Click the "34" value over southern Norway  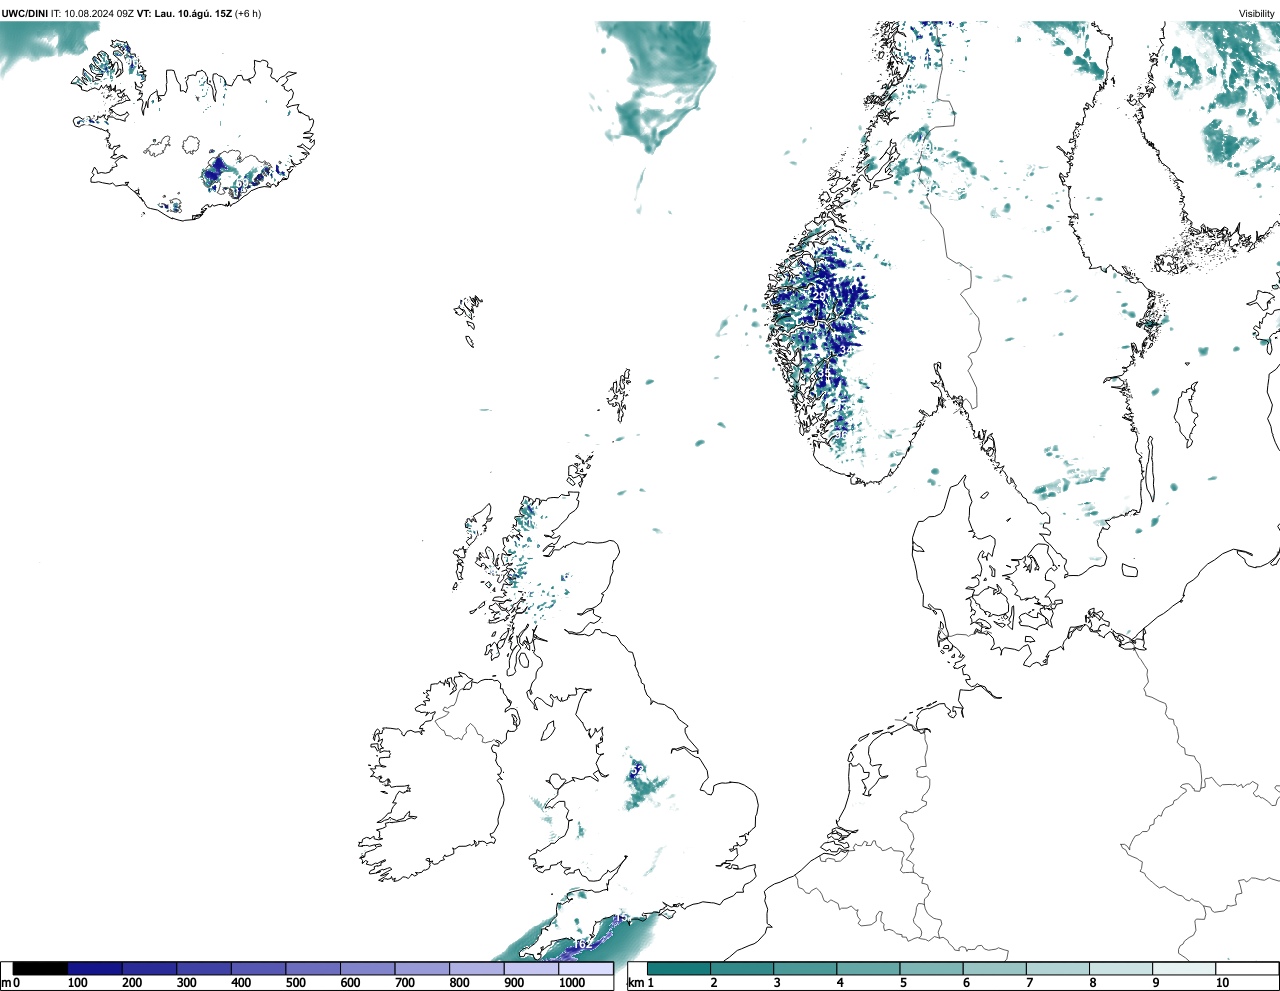[x=846, y=351]
